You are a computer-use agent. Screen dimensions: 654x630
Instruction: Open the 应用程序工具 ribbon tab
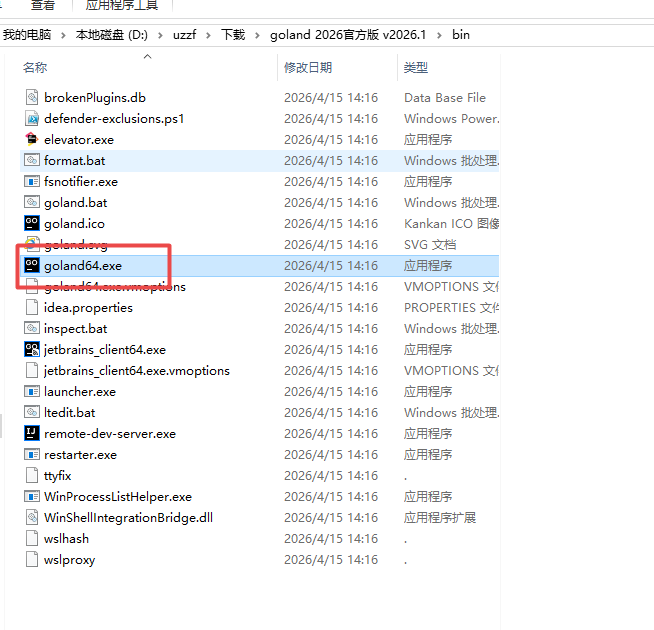(122, 5)
